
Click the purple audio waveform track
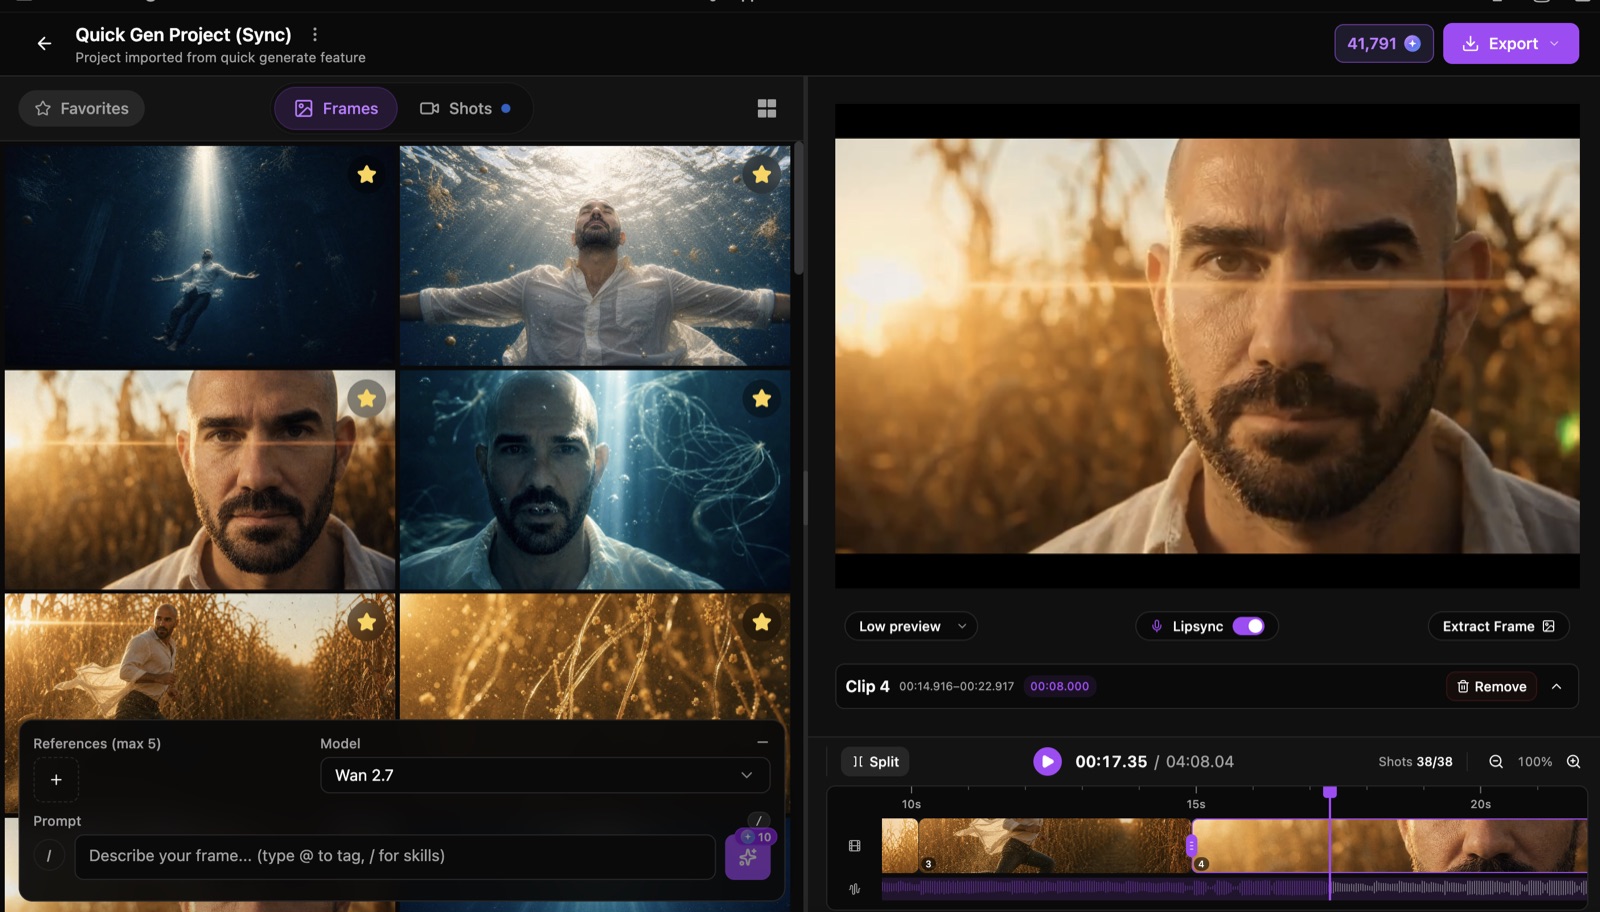pos(1234,888)
